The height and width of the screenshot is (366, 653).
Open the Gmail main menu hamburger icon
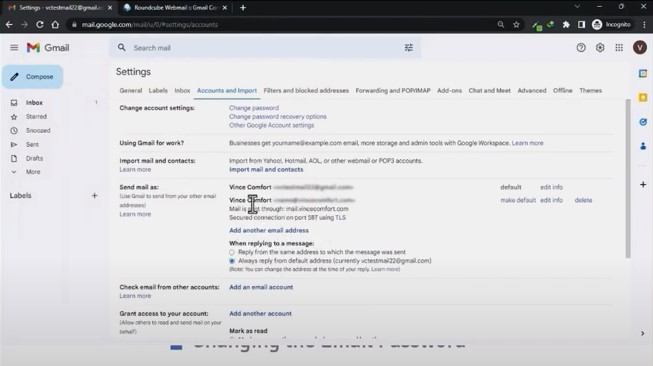(x=14, y=48)
